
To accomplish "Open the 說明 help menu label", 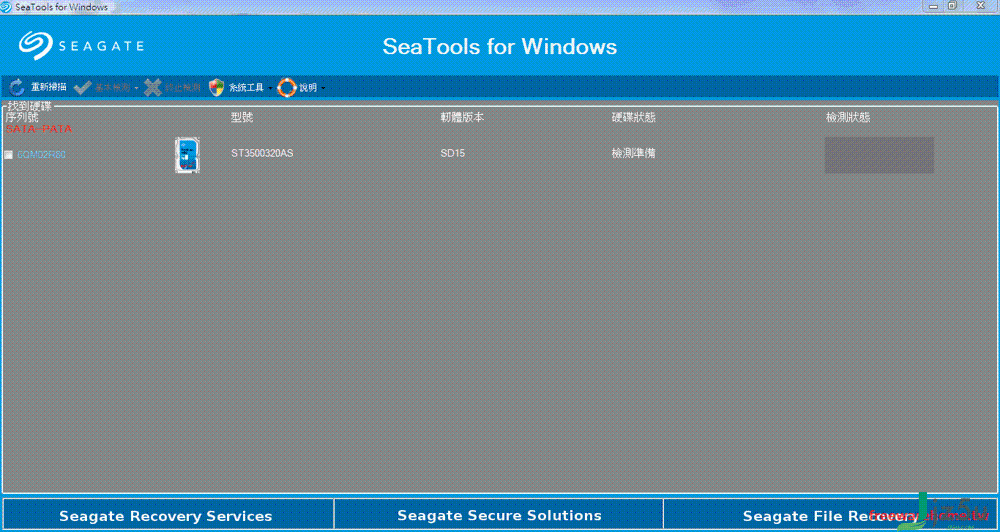I will [x=308, y=87].
